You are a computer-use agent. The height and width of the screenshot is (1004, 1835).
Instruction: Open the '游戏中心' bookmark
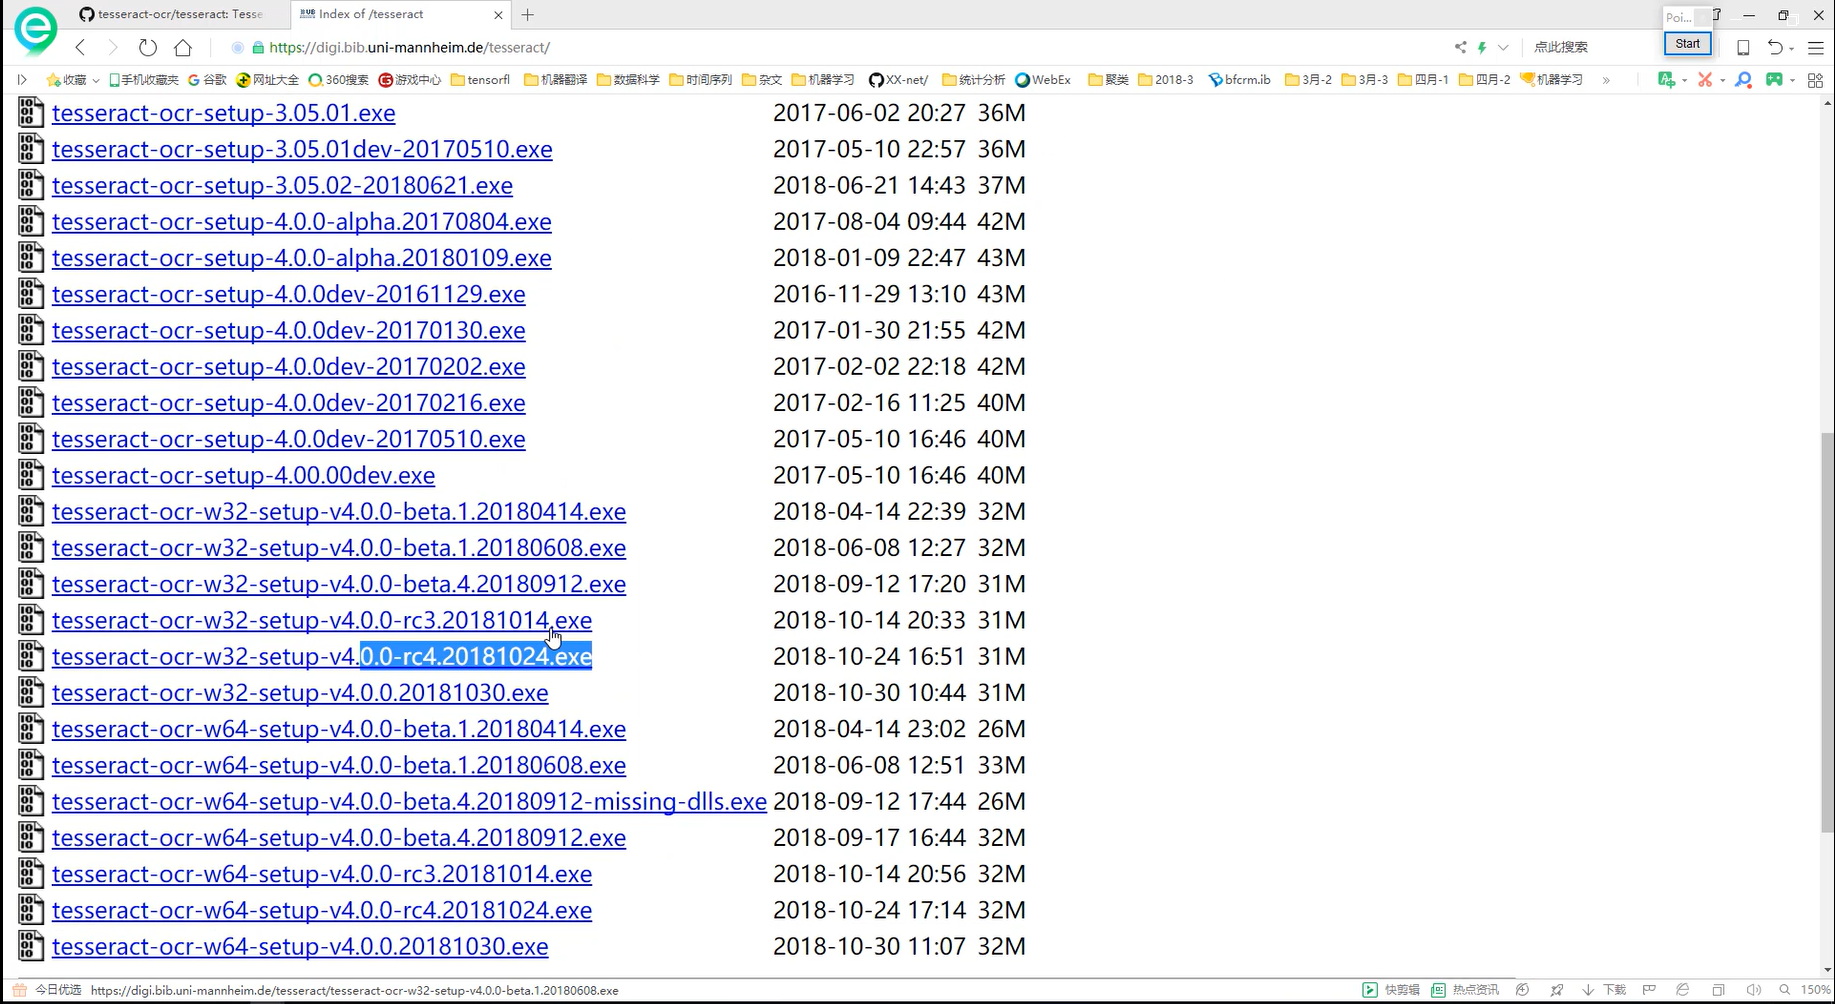click(410, 79)
